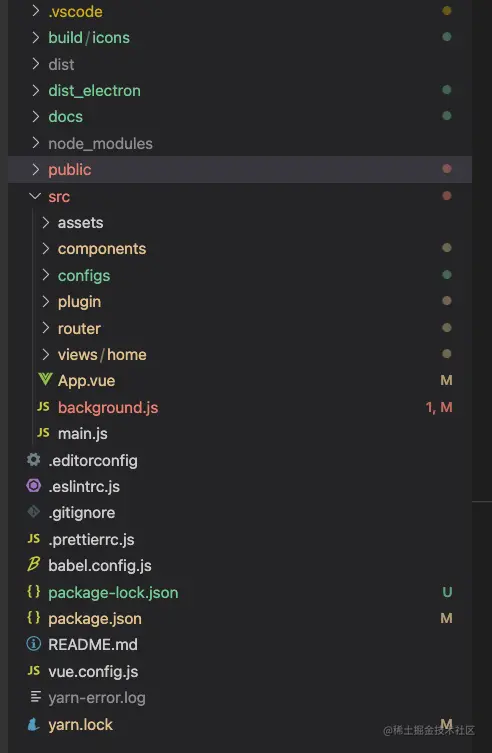Screen dimensions: 492x753
Task: Click the gear icon of .editorconfig
Action: click(x=34, y=460)
